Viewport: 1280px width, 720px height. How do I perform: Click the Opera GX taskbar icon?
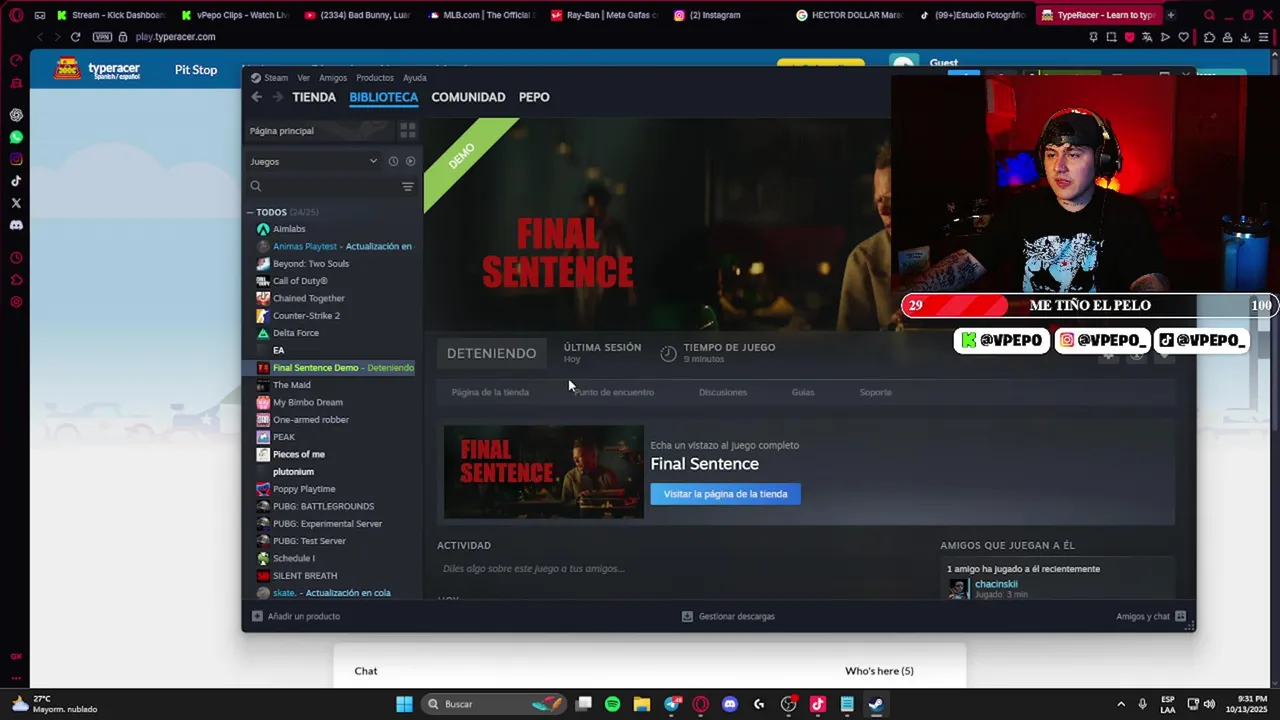coord(701,704)
